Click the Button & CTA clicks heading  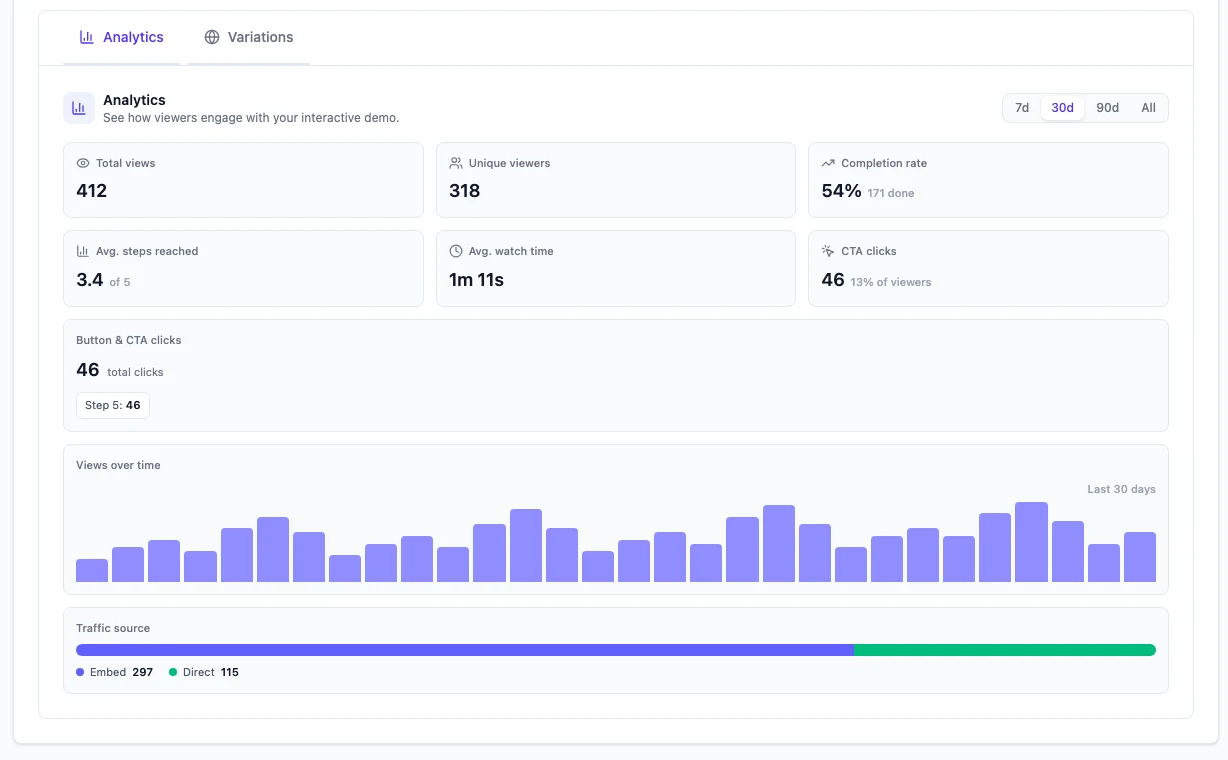point(129,340)
